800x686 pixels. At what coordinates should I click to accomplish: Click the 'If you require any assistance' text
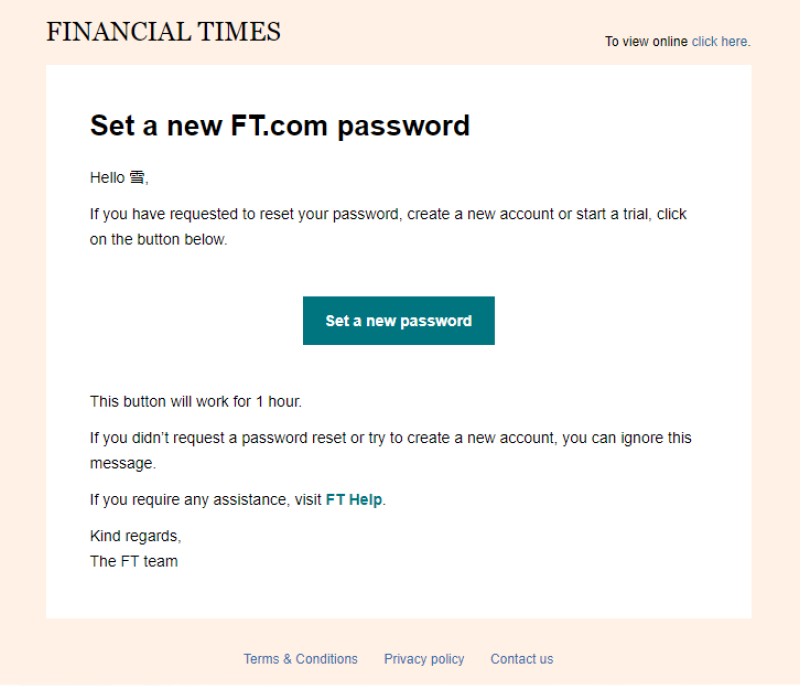[x=206, y=499]
